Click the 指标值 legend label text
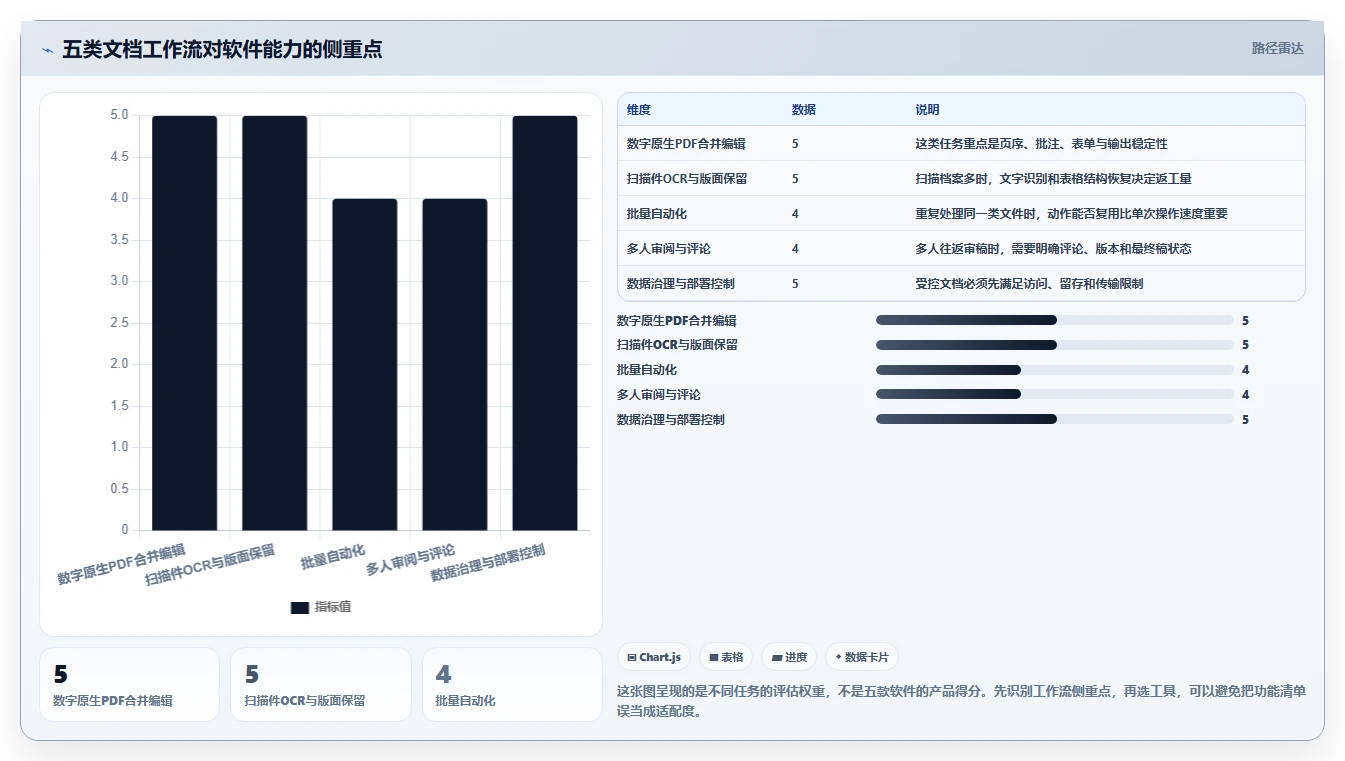 pyautogui.click(x=333, y=607)
